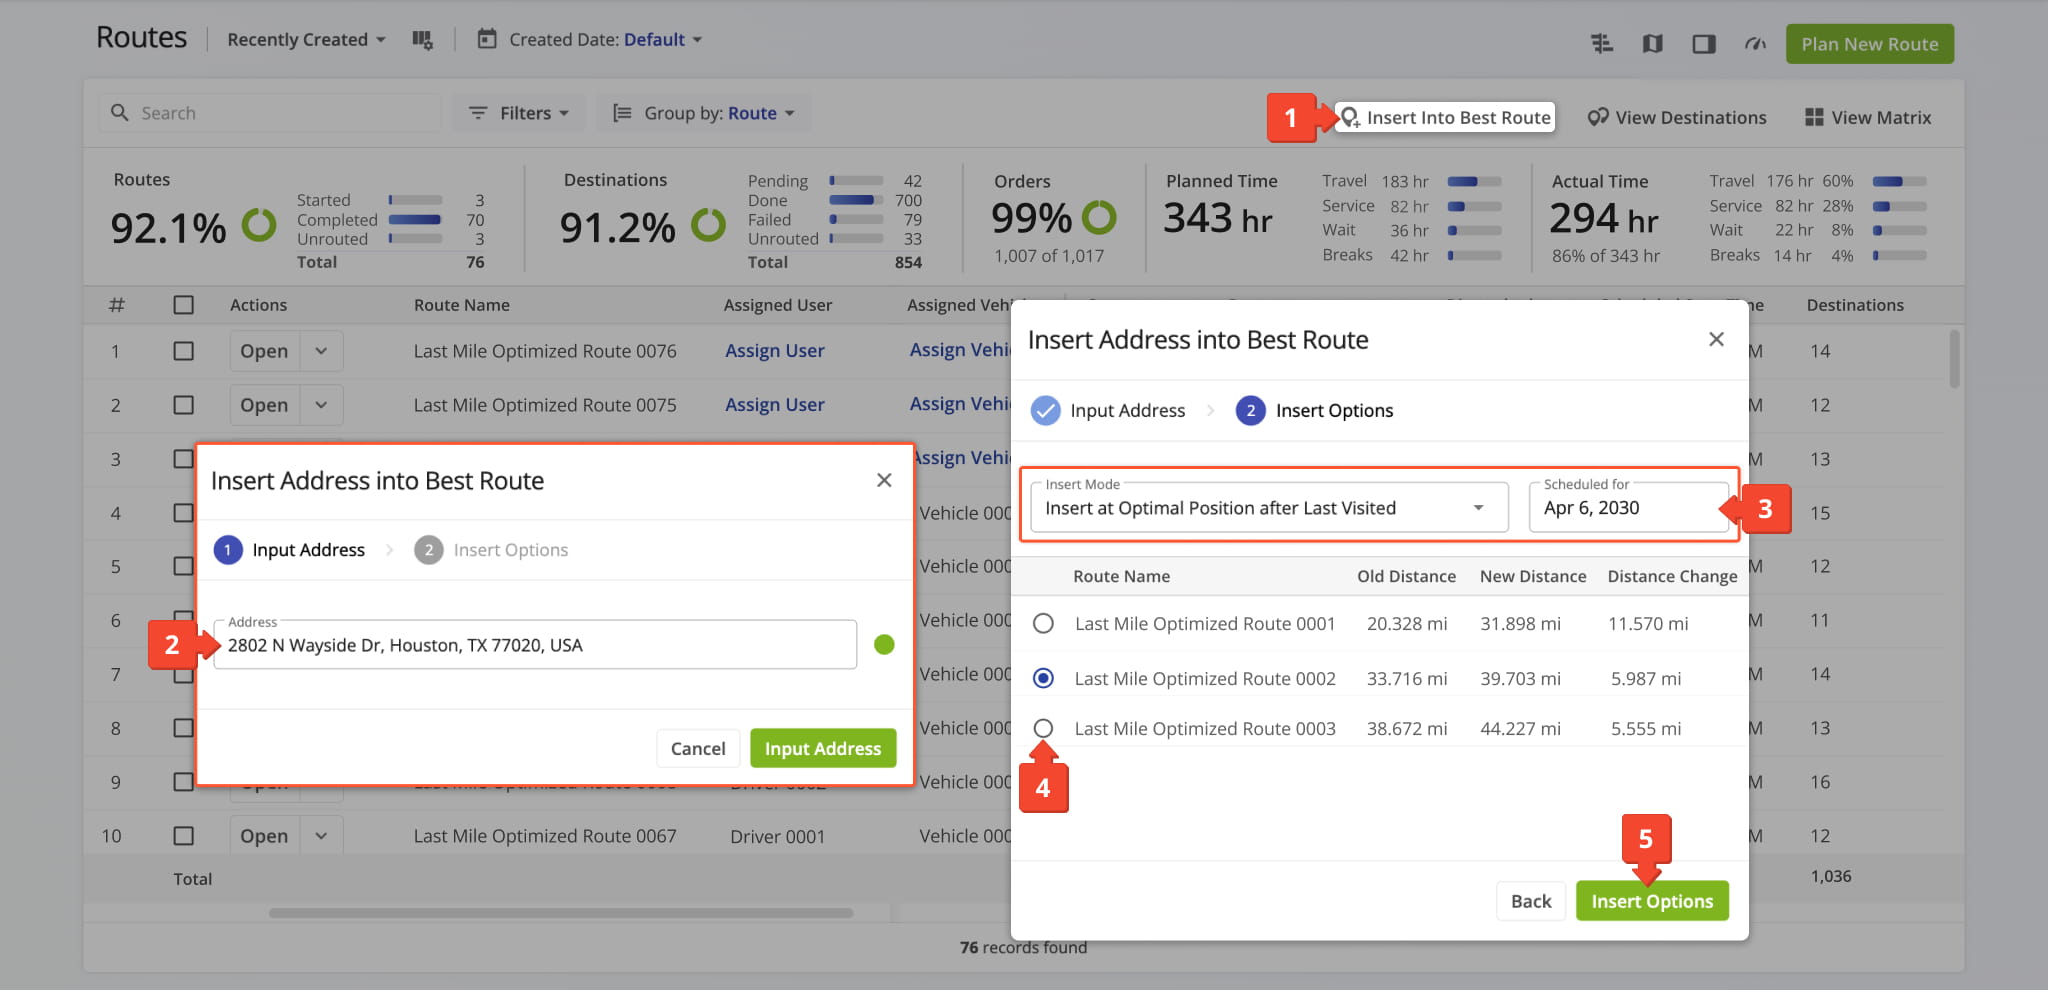Image resolution: width=2048 pixels, height=990 pixels.
Task: Check the box for Route 0076 row
Action: [x=183, y=351]
